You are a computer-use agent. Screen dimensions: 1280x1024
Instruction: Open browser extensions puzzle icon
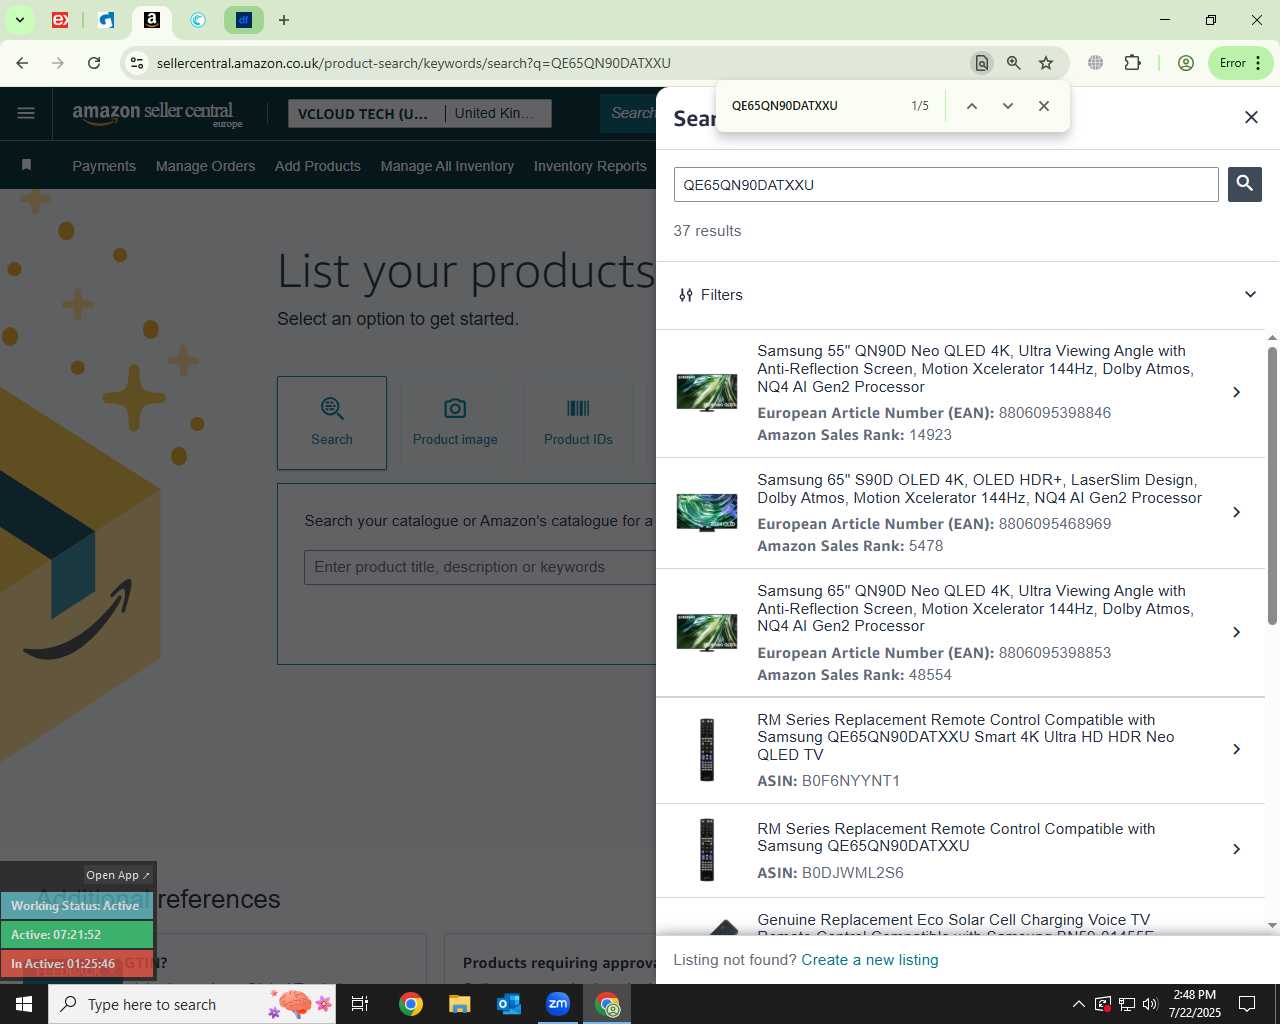click(1132, 63)
